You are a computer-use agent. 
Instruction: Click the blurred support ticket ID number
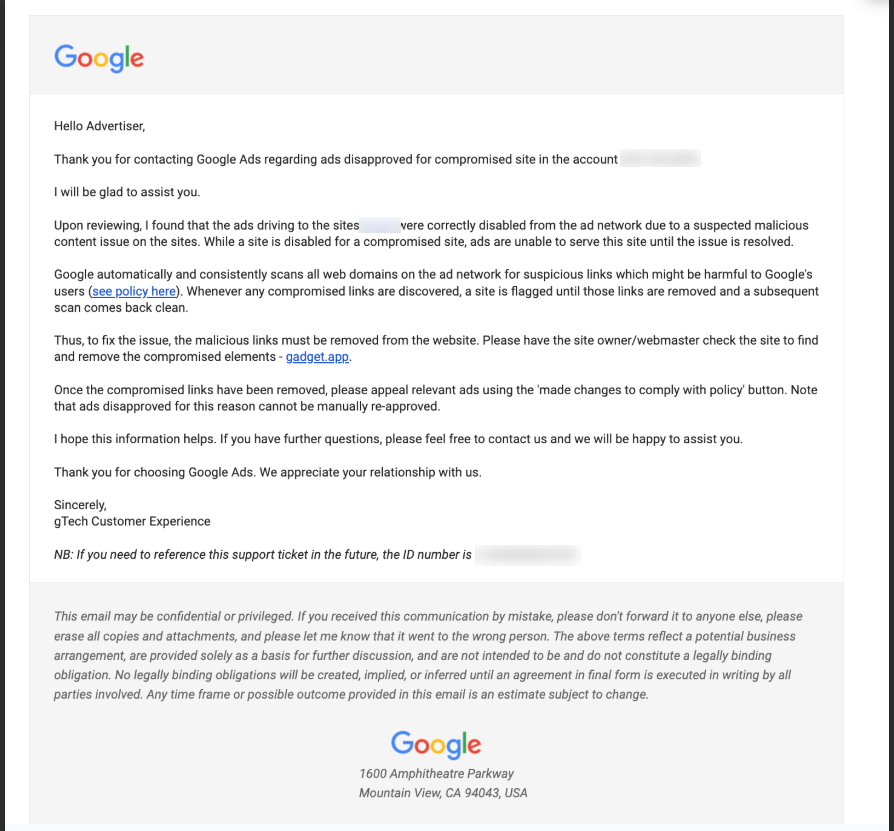[527, 554]
